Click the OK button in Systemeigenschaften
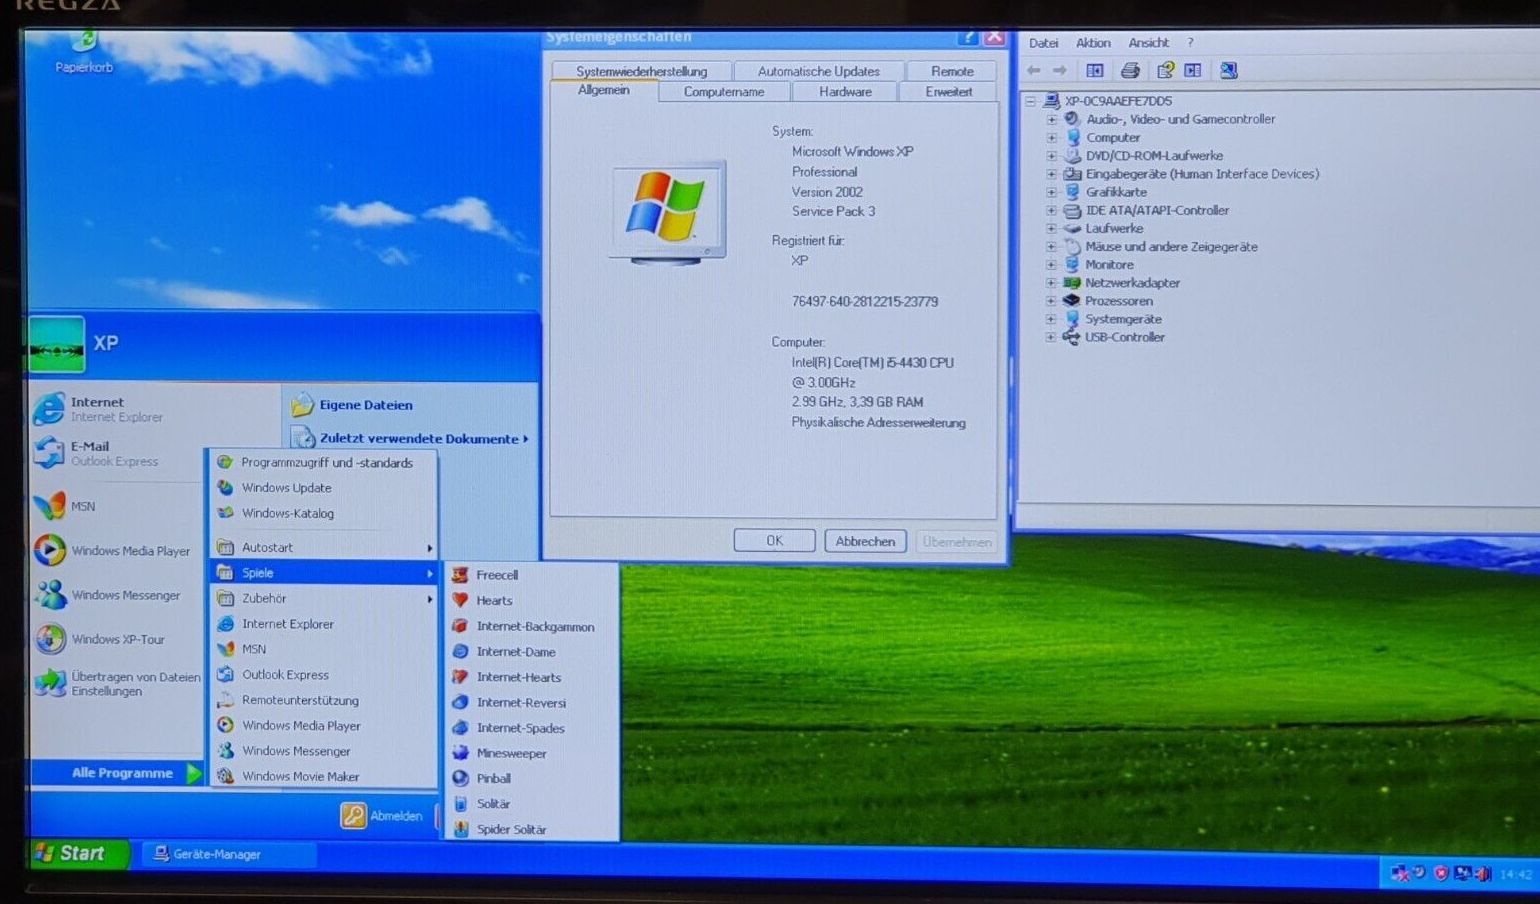Screen dimensions: 1540x904 [x=774, y=541]
